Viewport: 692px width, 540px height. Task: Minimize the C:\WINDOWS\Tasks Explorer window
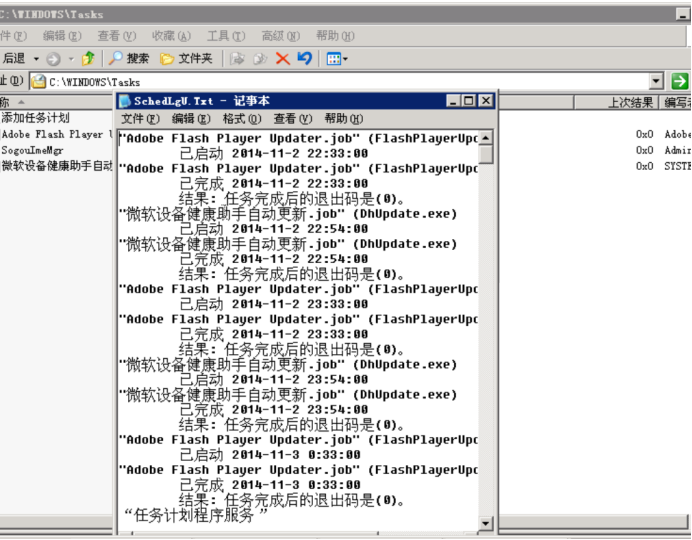click(x=683, y=15)
